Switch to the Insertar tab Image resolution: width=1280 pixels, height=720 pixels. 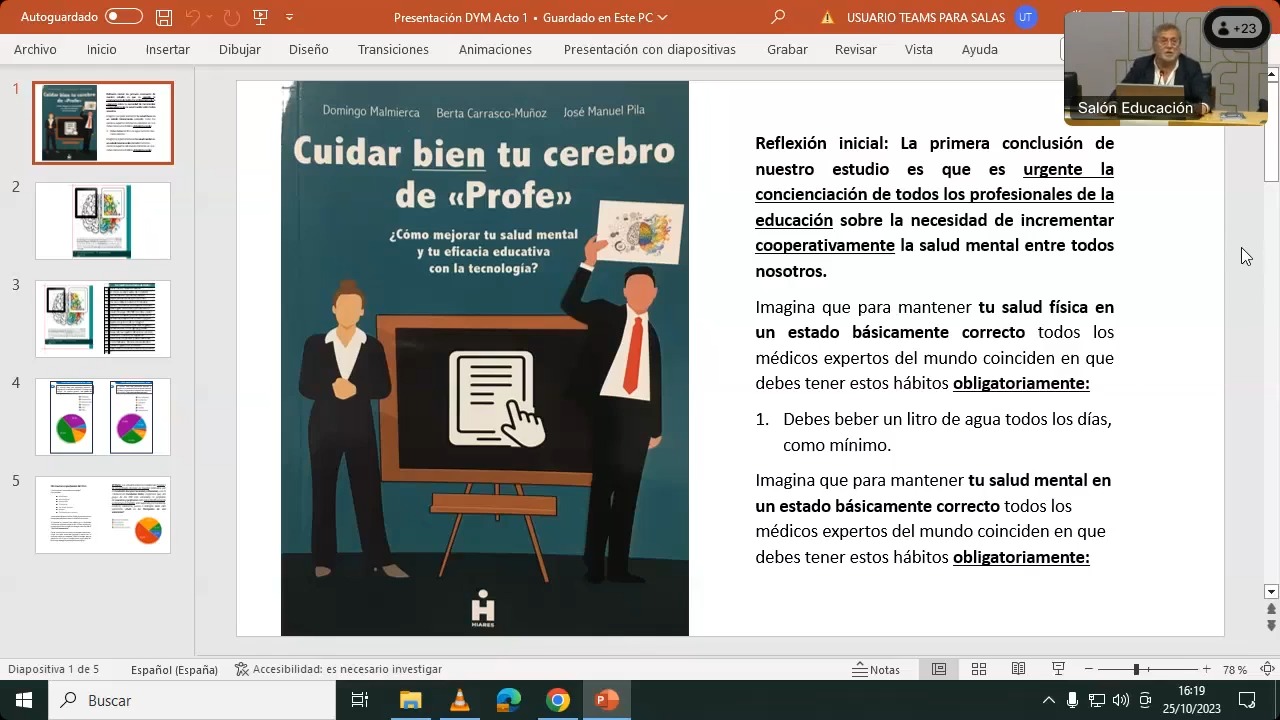point(167,49)
